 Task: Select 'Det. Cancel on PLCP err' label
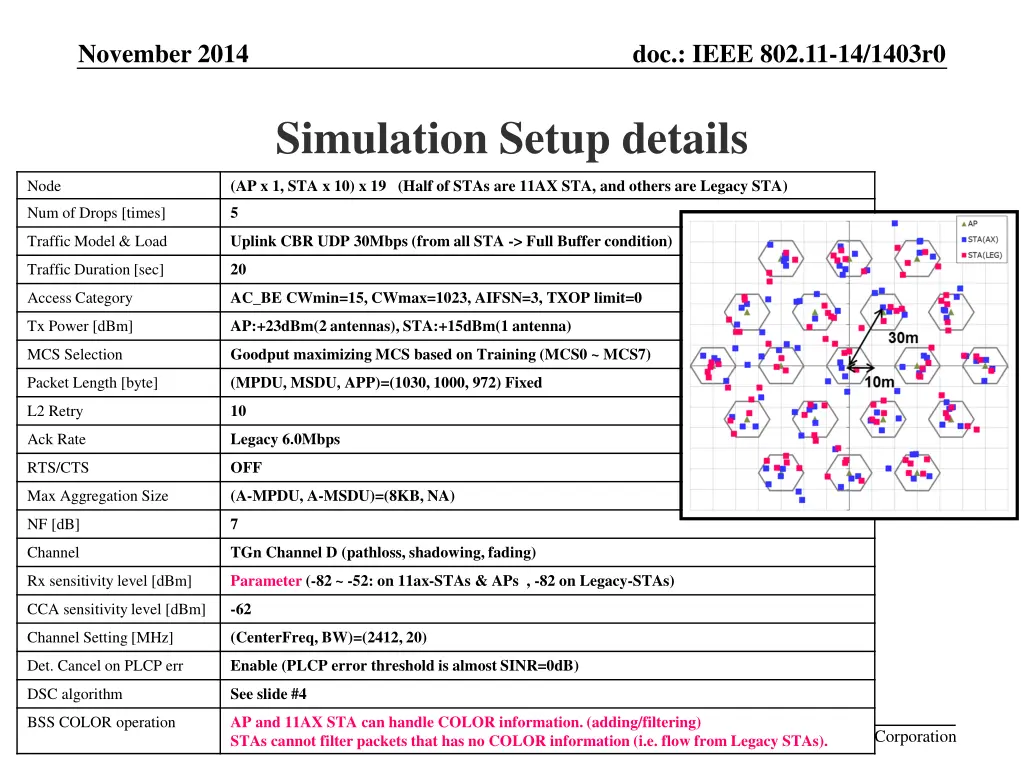(x=105, y=666)
